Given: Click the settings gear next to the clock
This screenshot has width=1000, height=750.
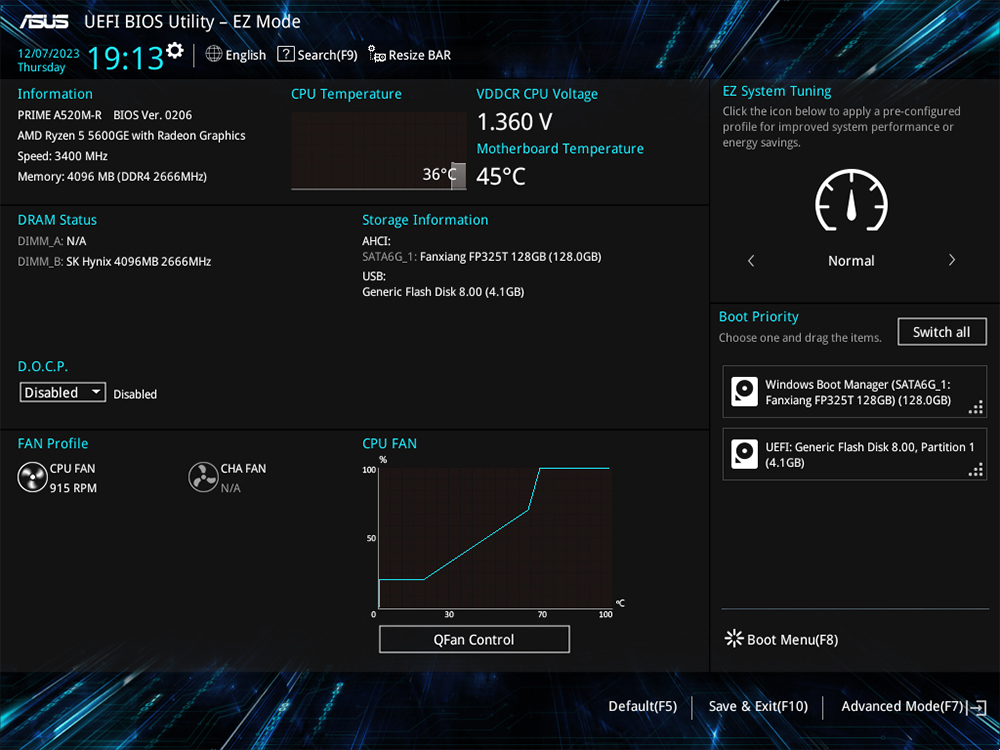Looking at the screenshot, I should click(176, 50).
